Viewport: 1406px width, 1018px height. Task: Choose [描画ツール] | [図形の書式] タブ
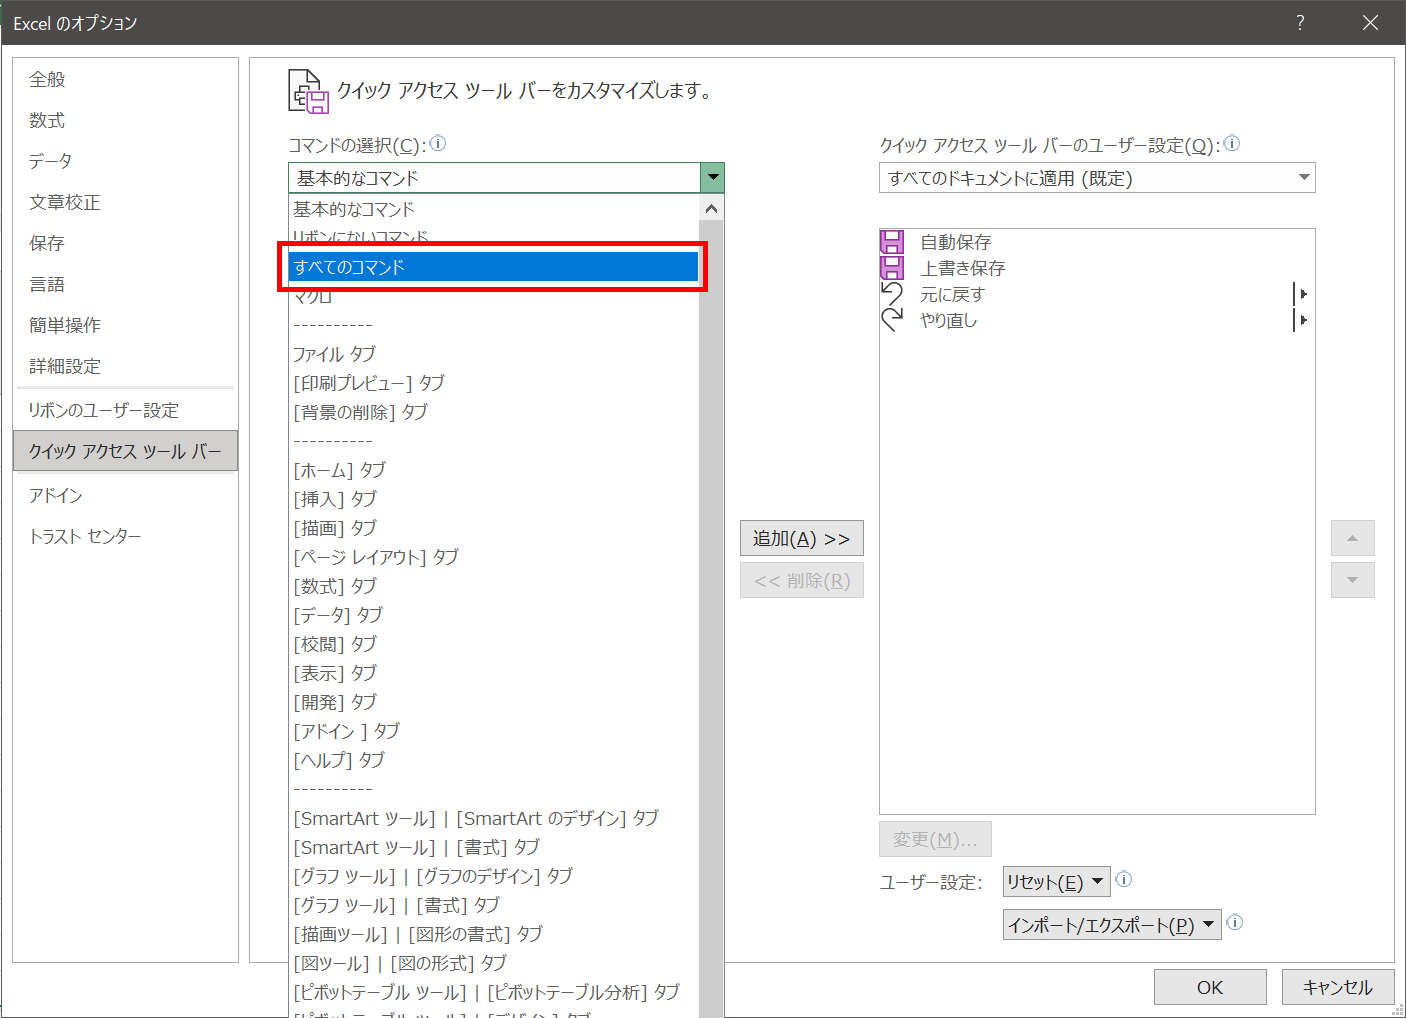(x=494, y=934)
